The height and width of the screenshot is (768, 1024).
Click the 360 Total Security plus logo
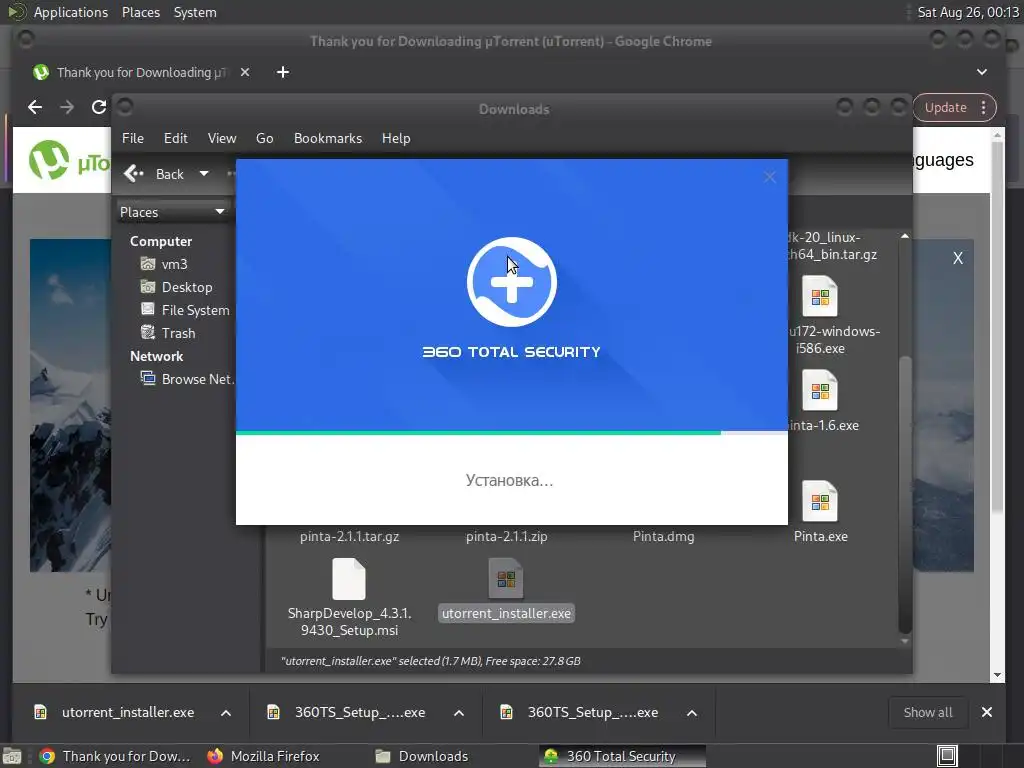(x=511, y=282)
